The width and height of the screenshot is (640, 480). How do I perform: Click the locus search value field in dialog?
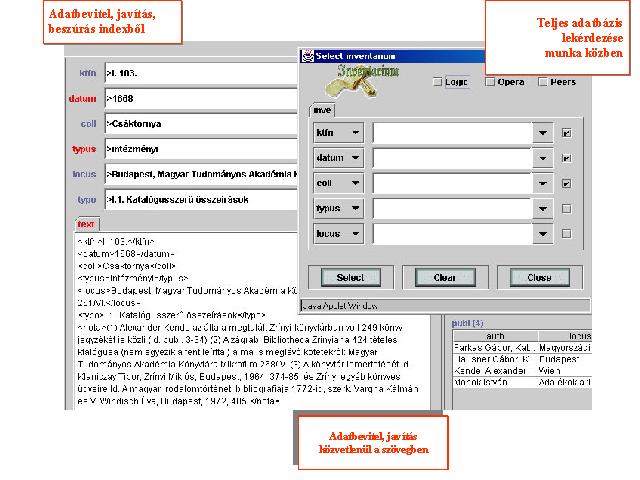coord(452,234)
